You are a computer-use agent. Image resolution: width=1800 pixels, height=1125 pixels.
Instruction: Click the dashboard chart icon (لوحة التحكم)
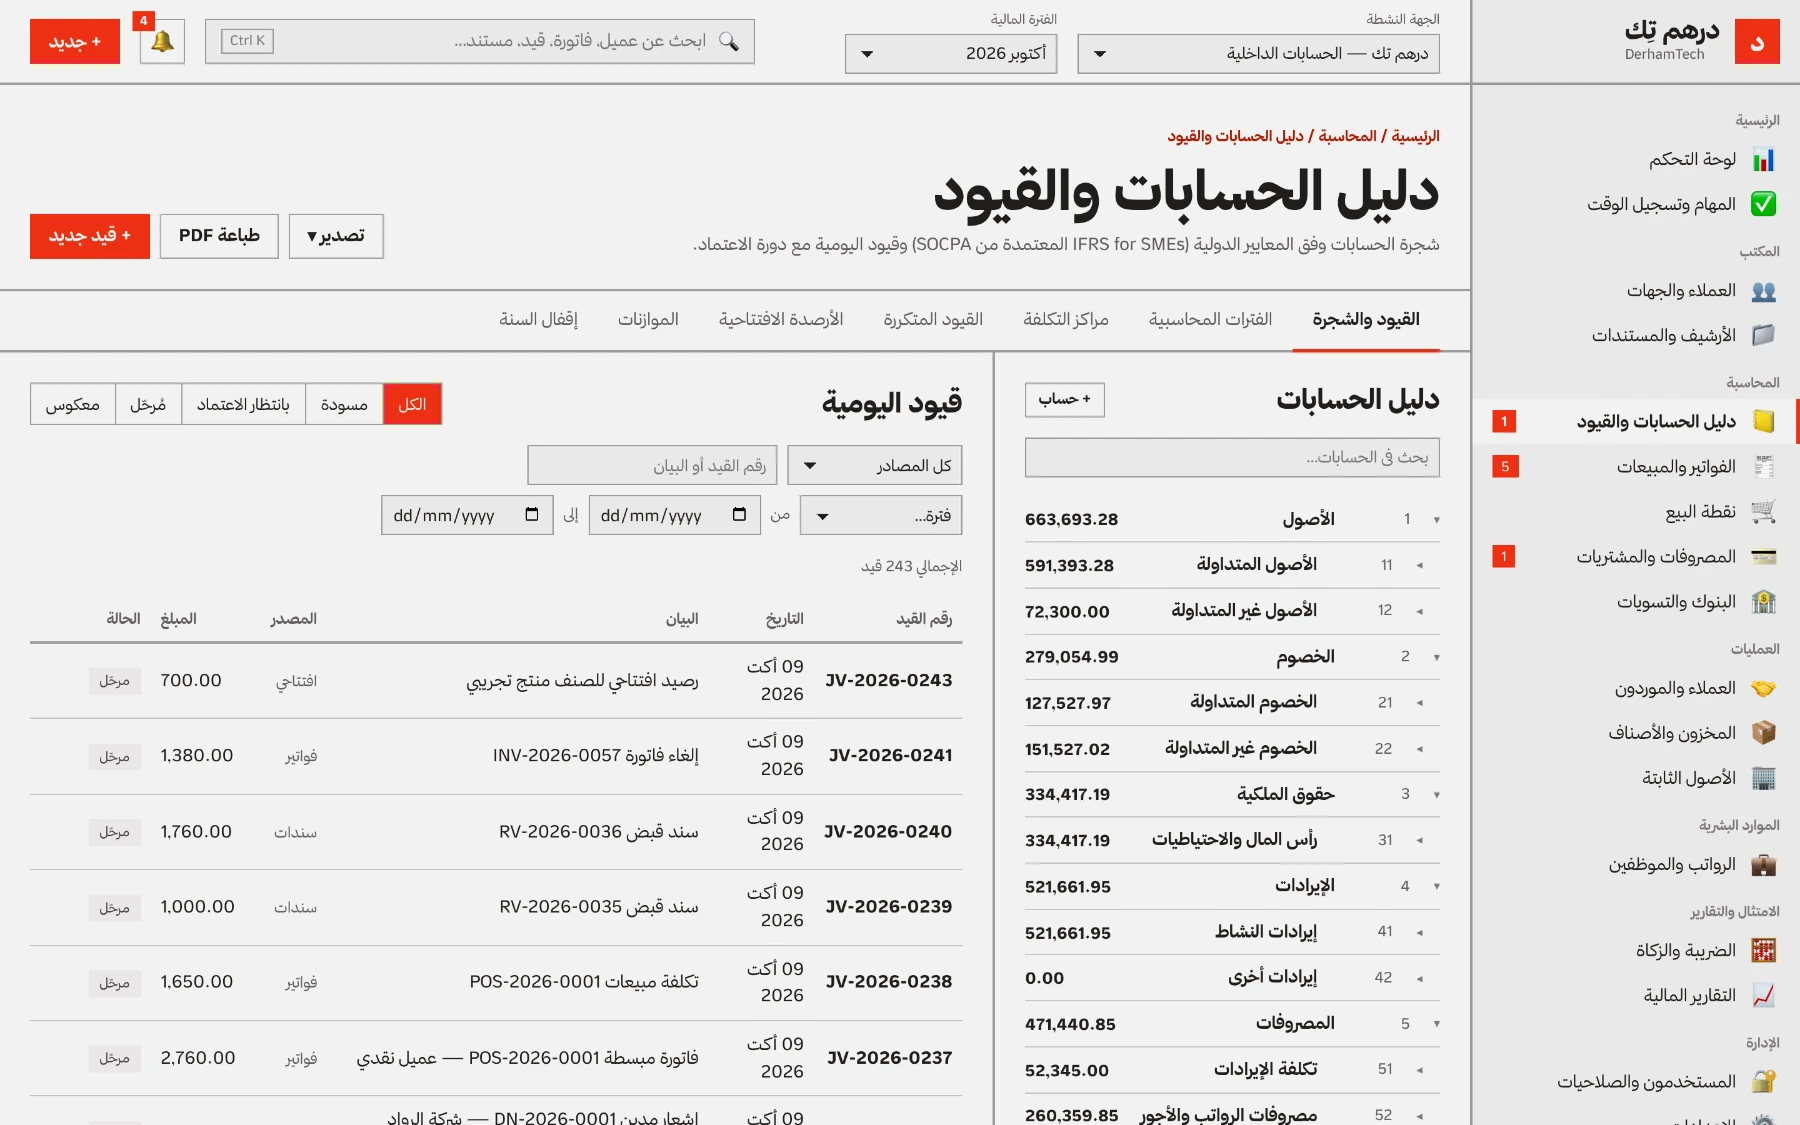tap(1763, 160)
